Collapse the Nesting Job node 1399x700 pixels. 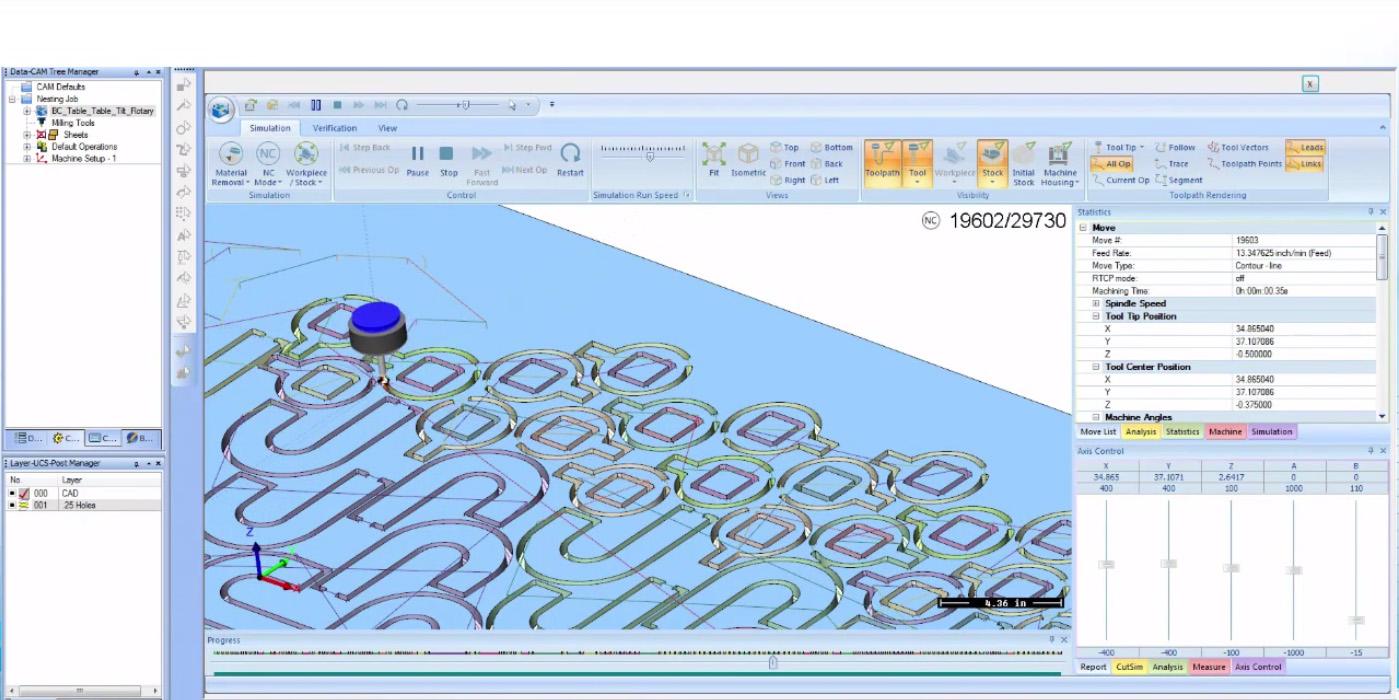(x=12, y=99)
